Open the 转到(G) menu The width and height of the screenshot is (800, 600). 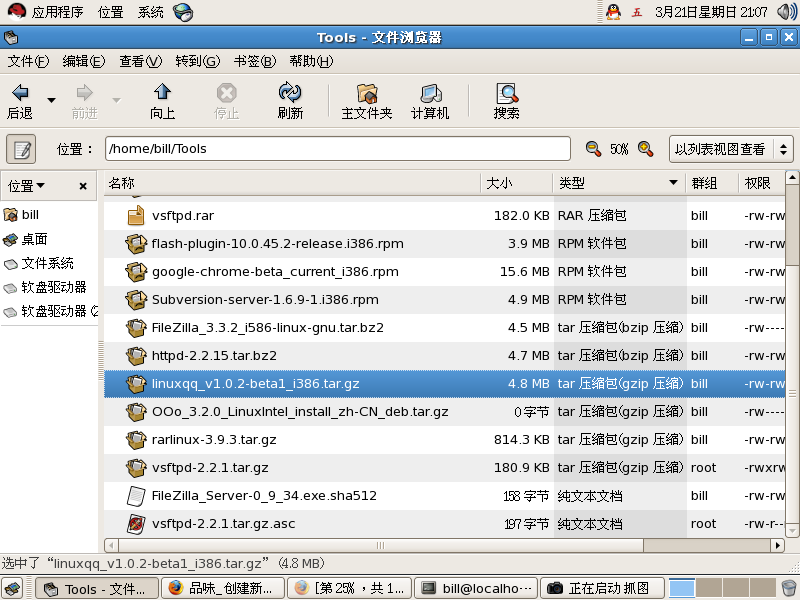[197, 61]
